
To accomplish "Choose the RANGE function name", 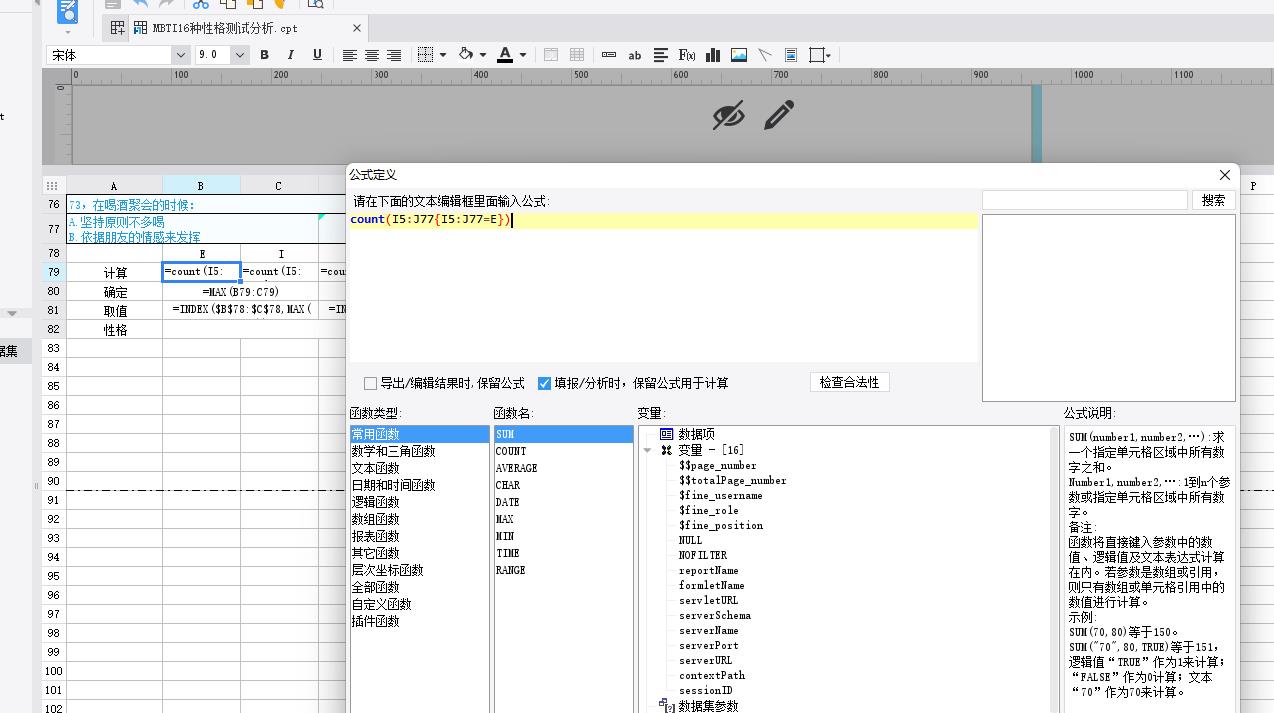I will (x=510, y=570).
